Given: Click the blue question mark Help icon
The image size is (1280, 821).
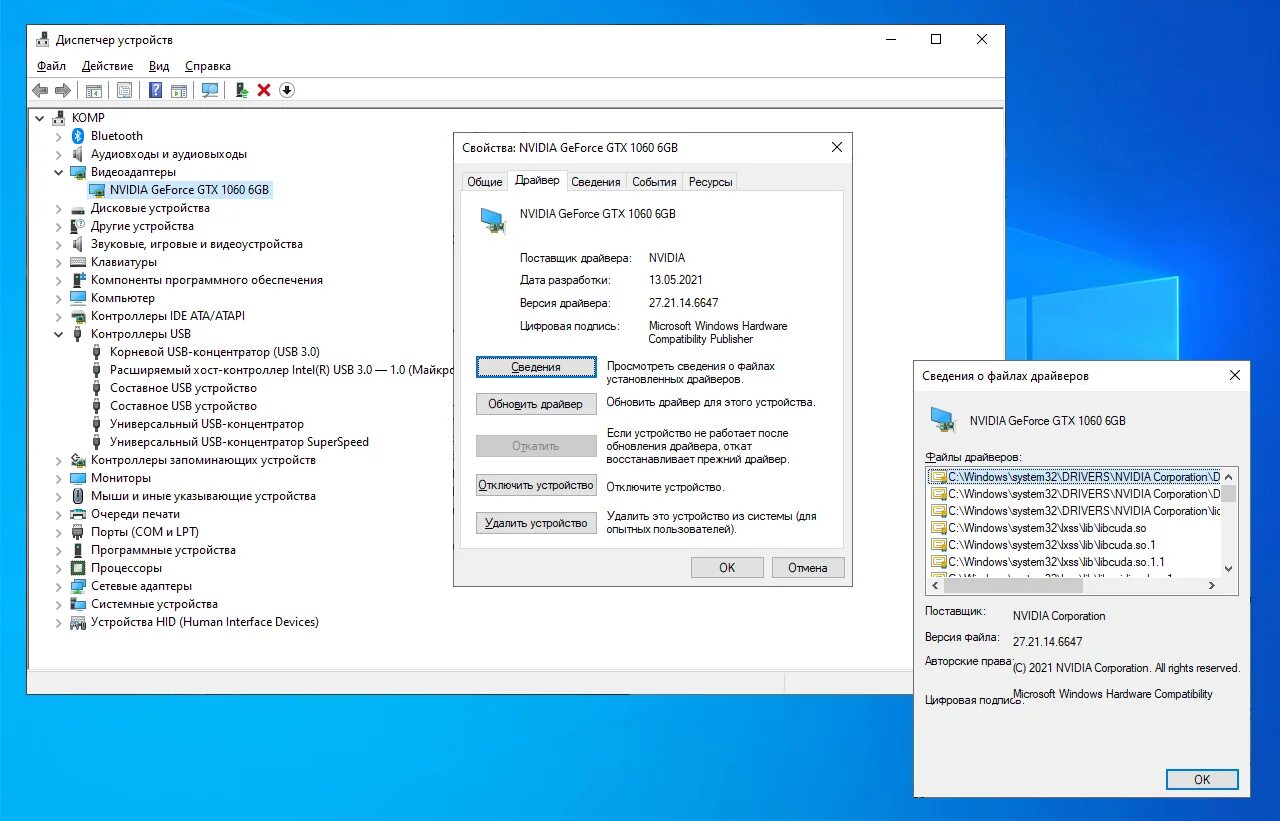Looking at the screenshot, I should click(155, 90).
